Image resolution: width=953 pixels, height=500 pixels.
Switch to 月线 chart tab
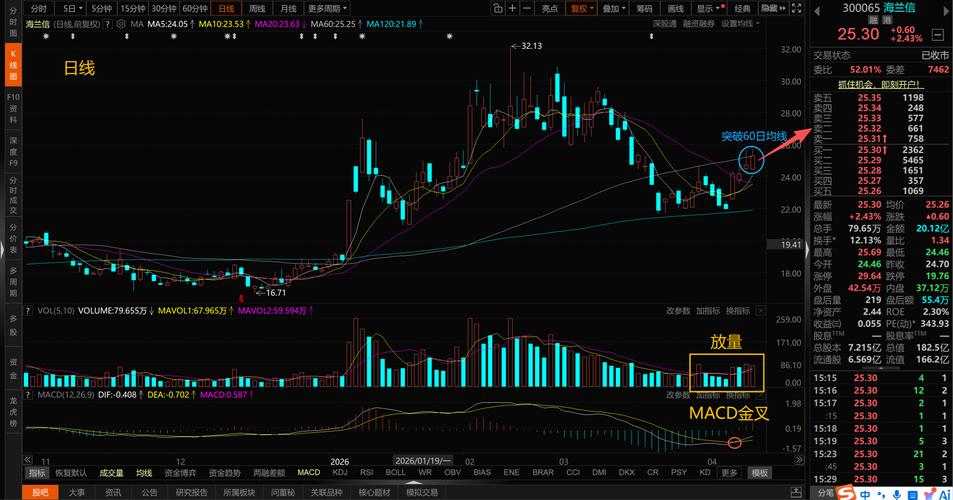click(288, 9)
